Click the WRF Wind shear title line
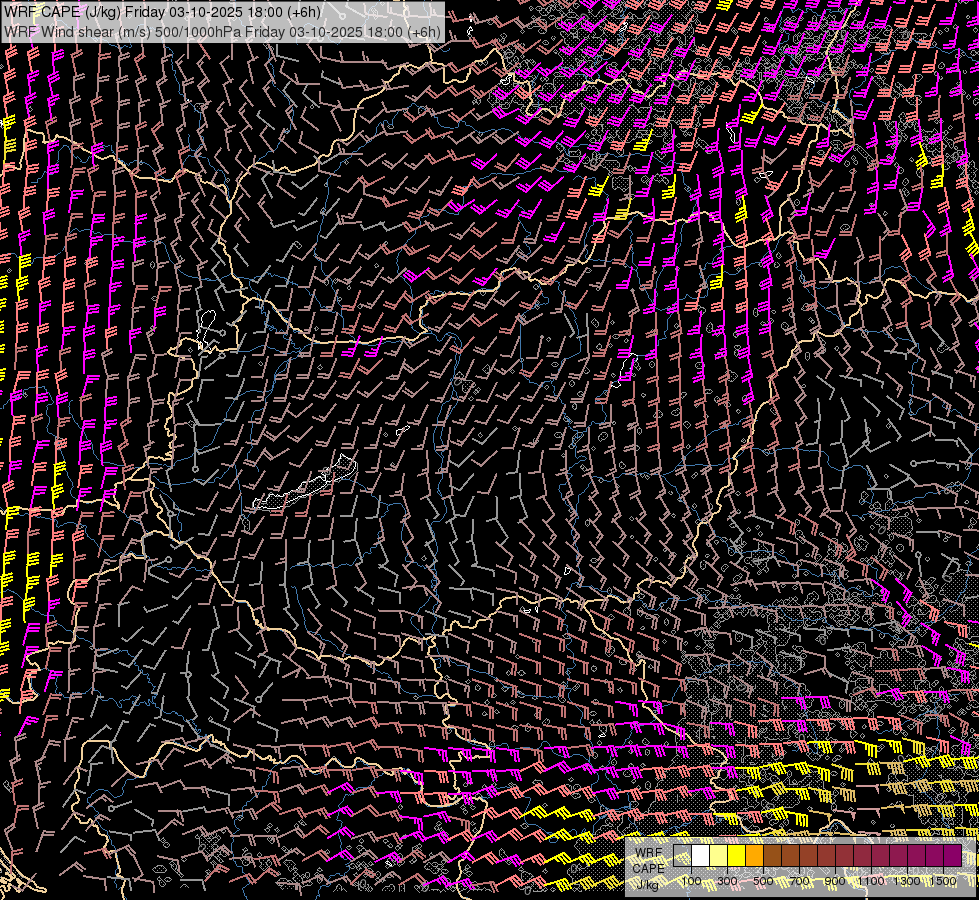The width and height of the screenshot is (979, 900). click(222, 31)
